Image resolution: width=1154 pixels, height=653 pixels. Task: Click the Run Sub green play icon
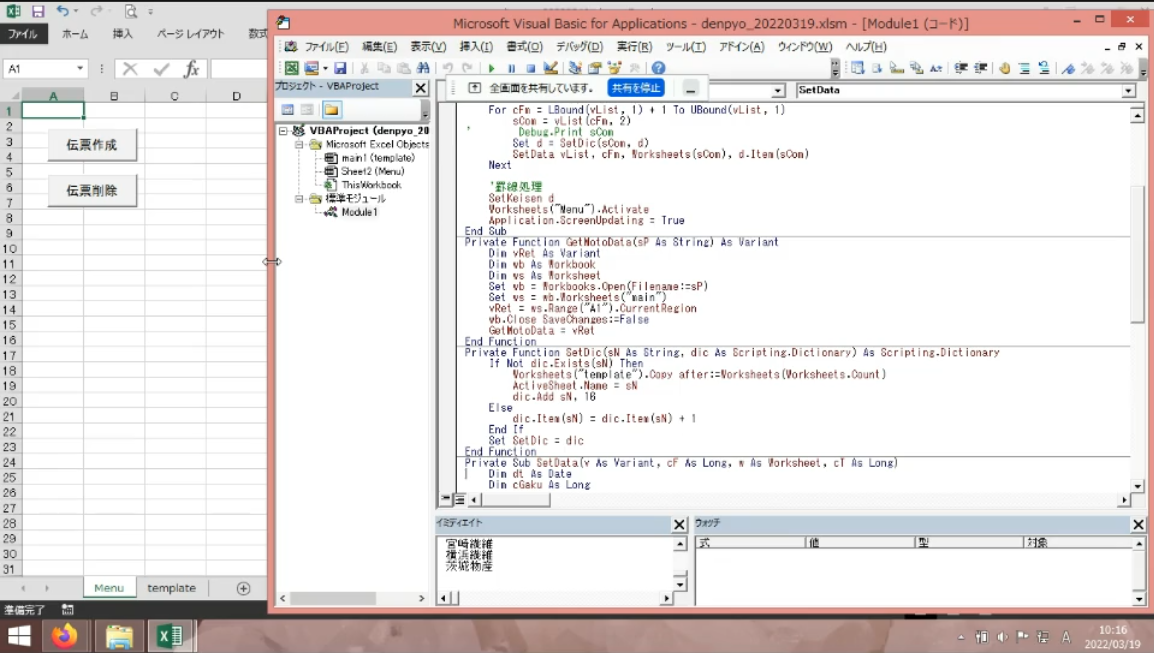point(491,68)
